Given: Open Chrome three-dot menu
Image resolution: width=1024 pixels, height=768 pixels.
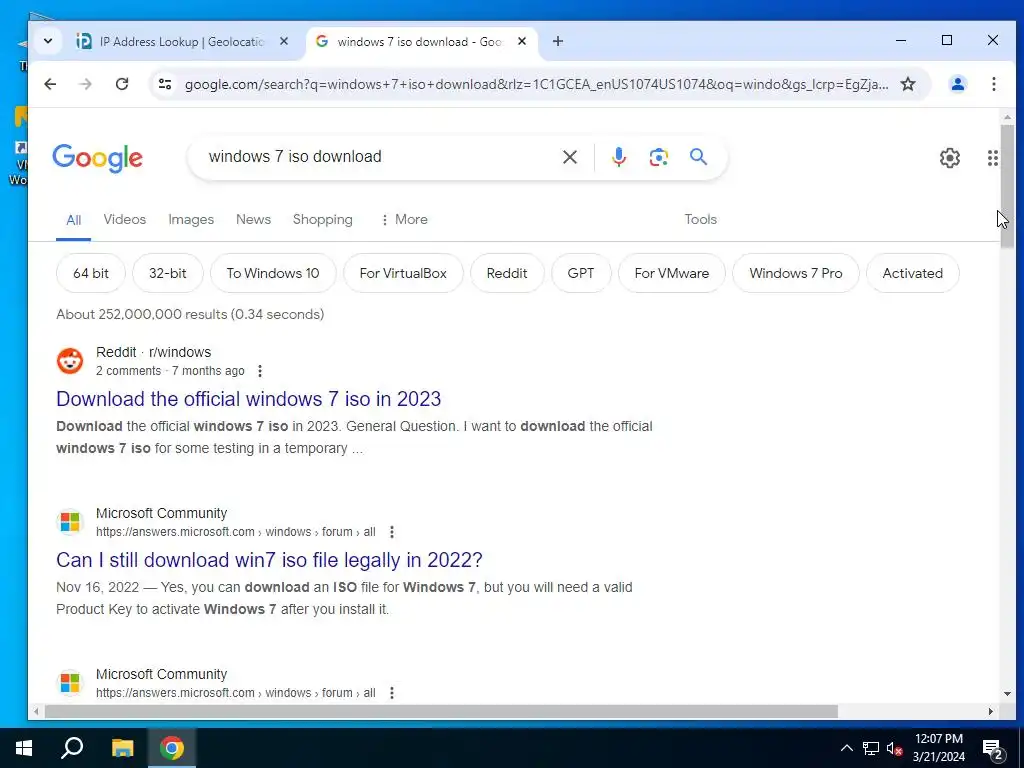Looking at the screenshot, I should click(993, 84).
